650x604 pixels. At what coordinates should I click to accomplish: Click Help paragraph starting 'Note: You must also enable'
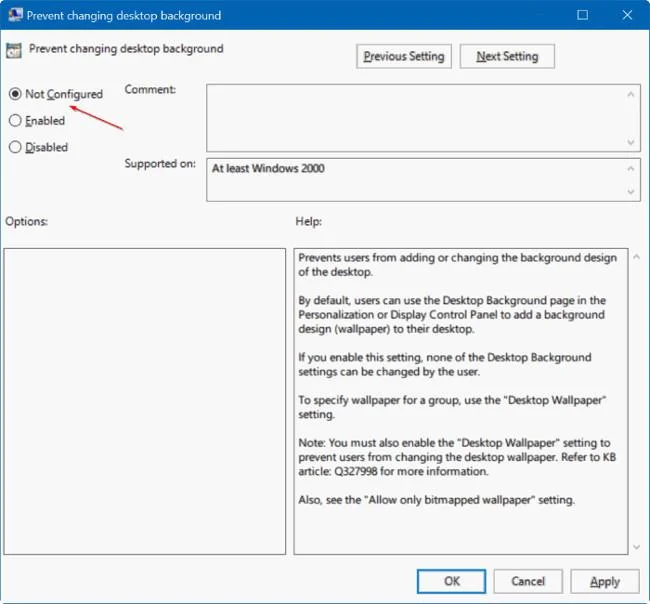(457, 457)
